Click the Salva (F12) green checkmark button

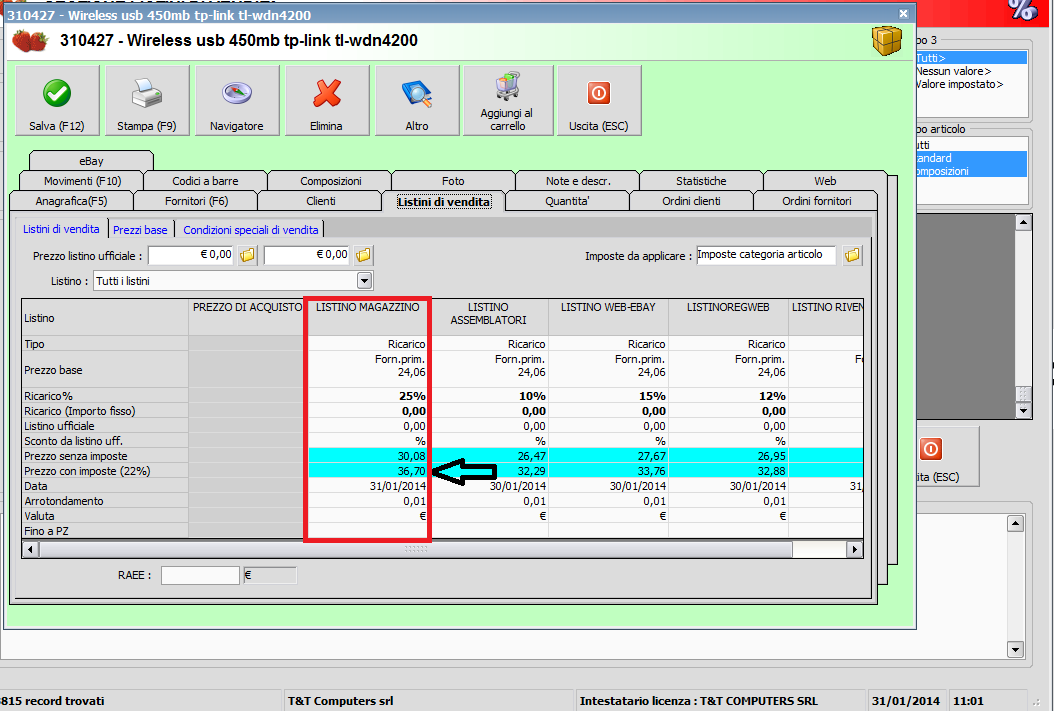pos(57,101)
